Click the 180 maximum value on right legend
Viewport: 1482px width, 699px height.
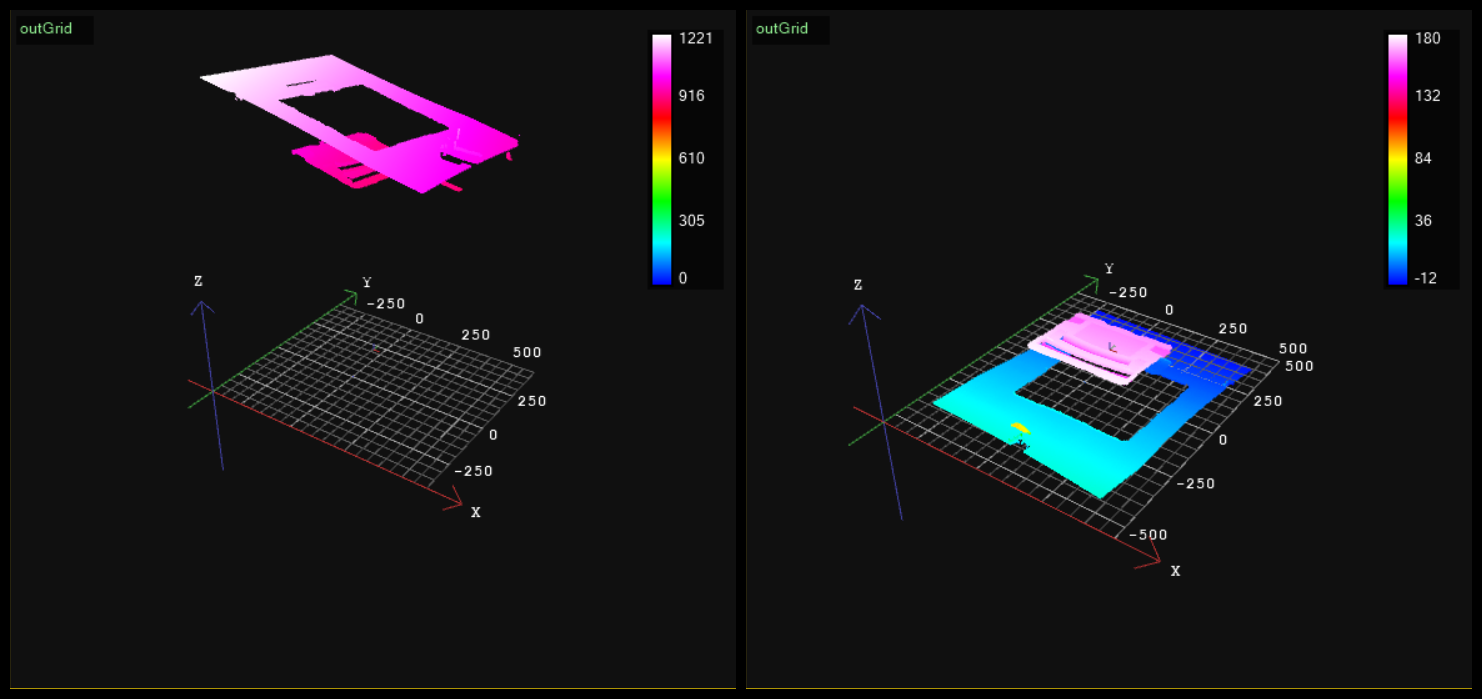1427,40
